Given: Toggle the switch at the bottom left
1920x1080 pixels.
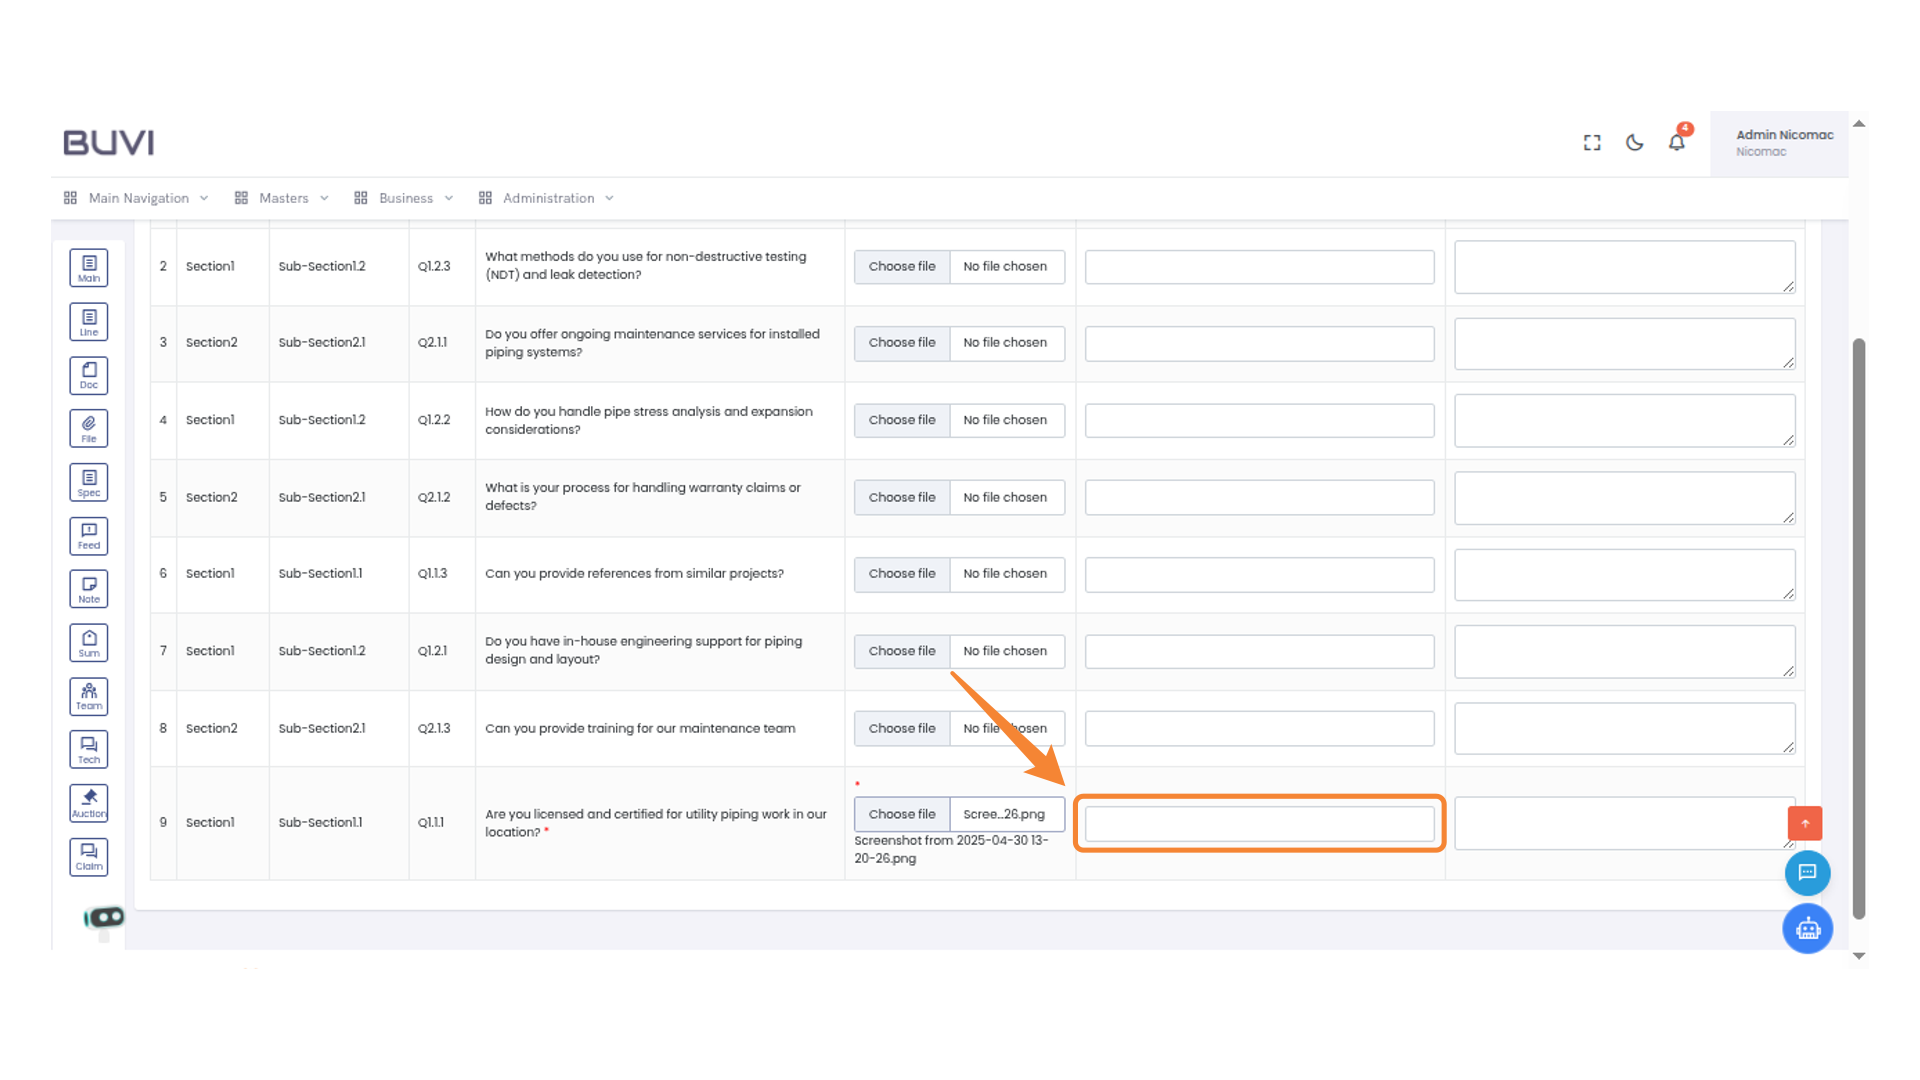Looking at the screenshot, I should (103, 916).
